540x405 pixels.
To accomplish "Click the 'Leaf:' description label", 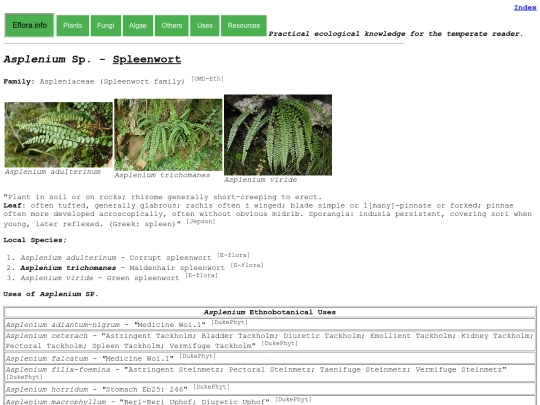I will click(14, 206).
